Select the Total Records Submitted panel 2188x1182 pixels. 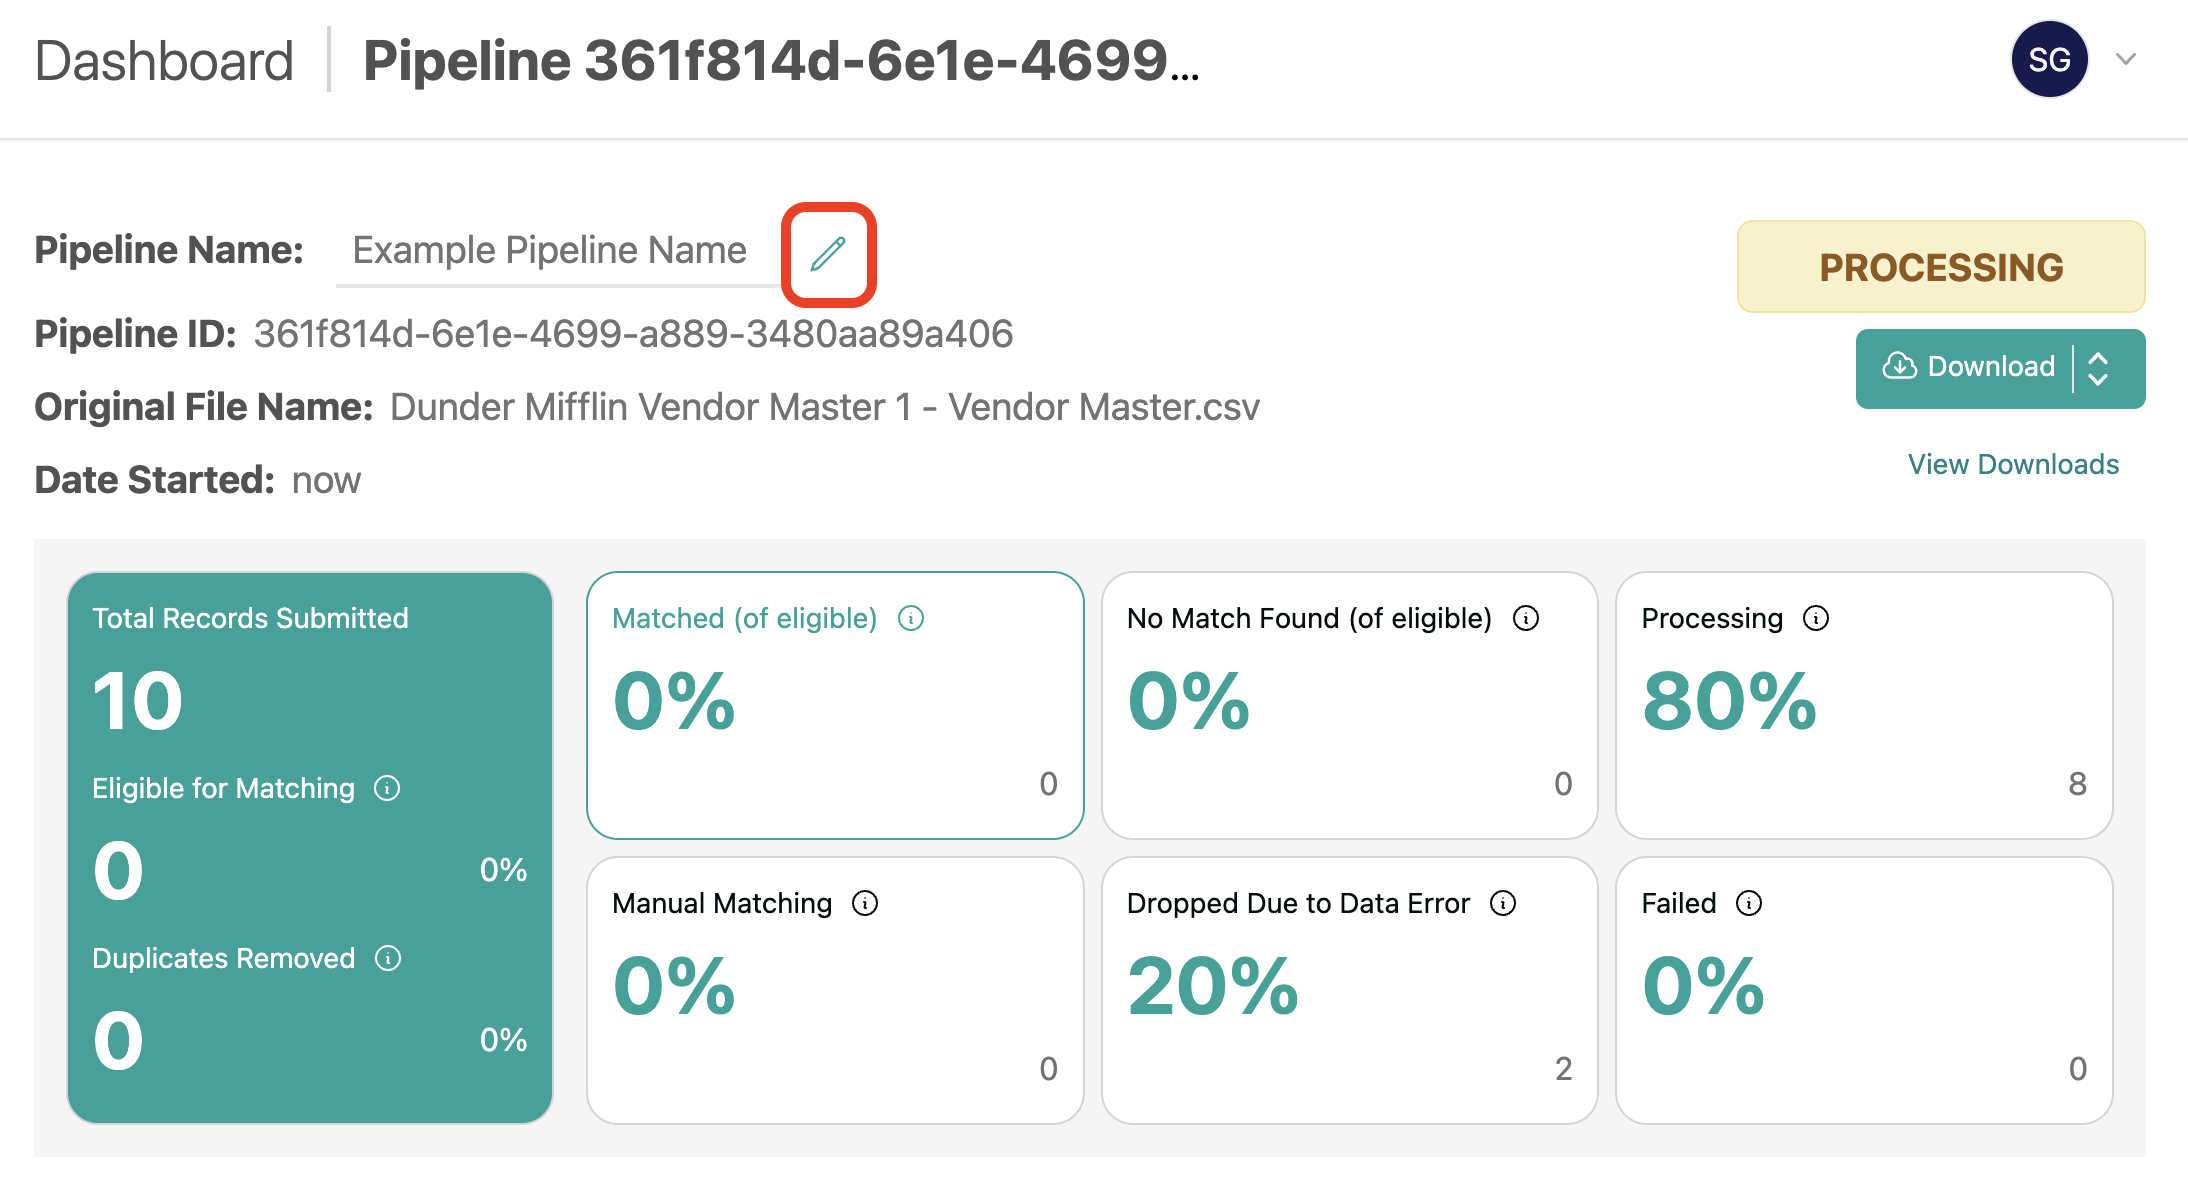coord(310,848)
